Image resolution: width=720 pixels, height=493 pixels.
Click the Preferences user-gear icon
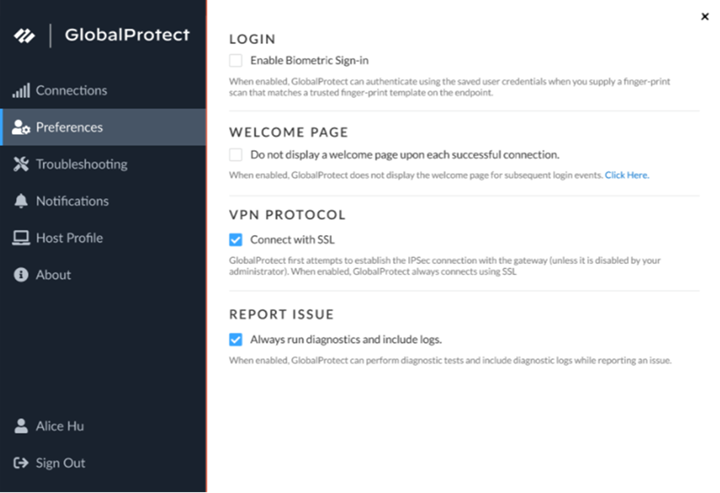(20, 128)
